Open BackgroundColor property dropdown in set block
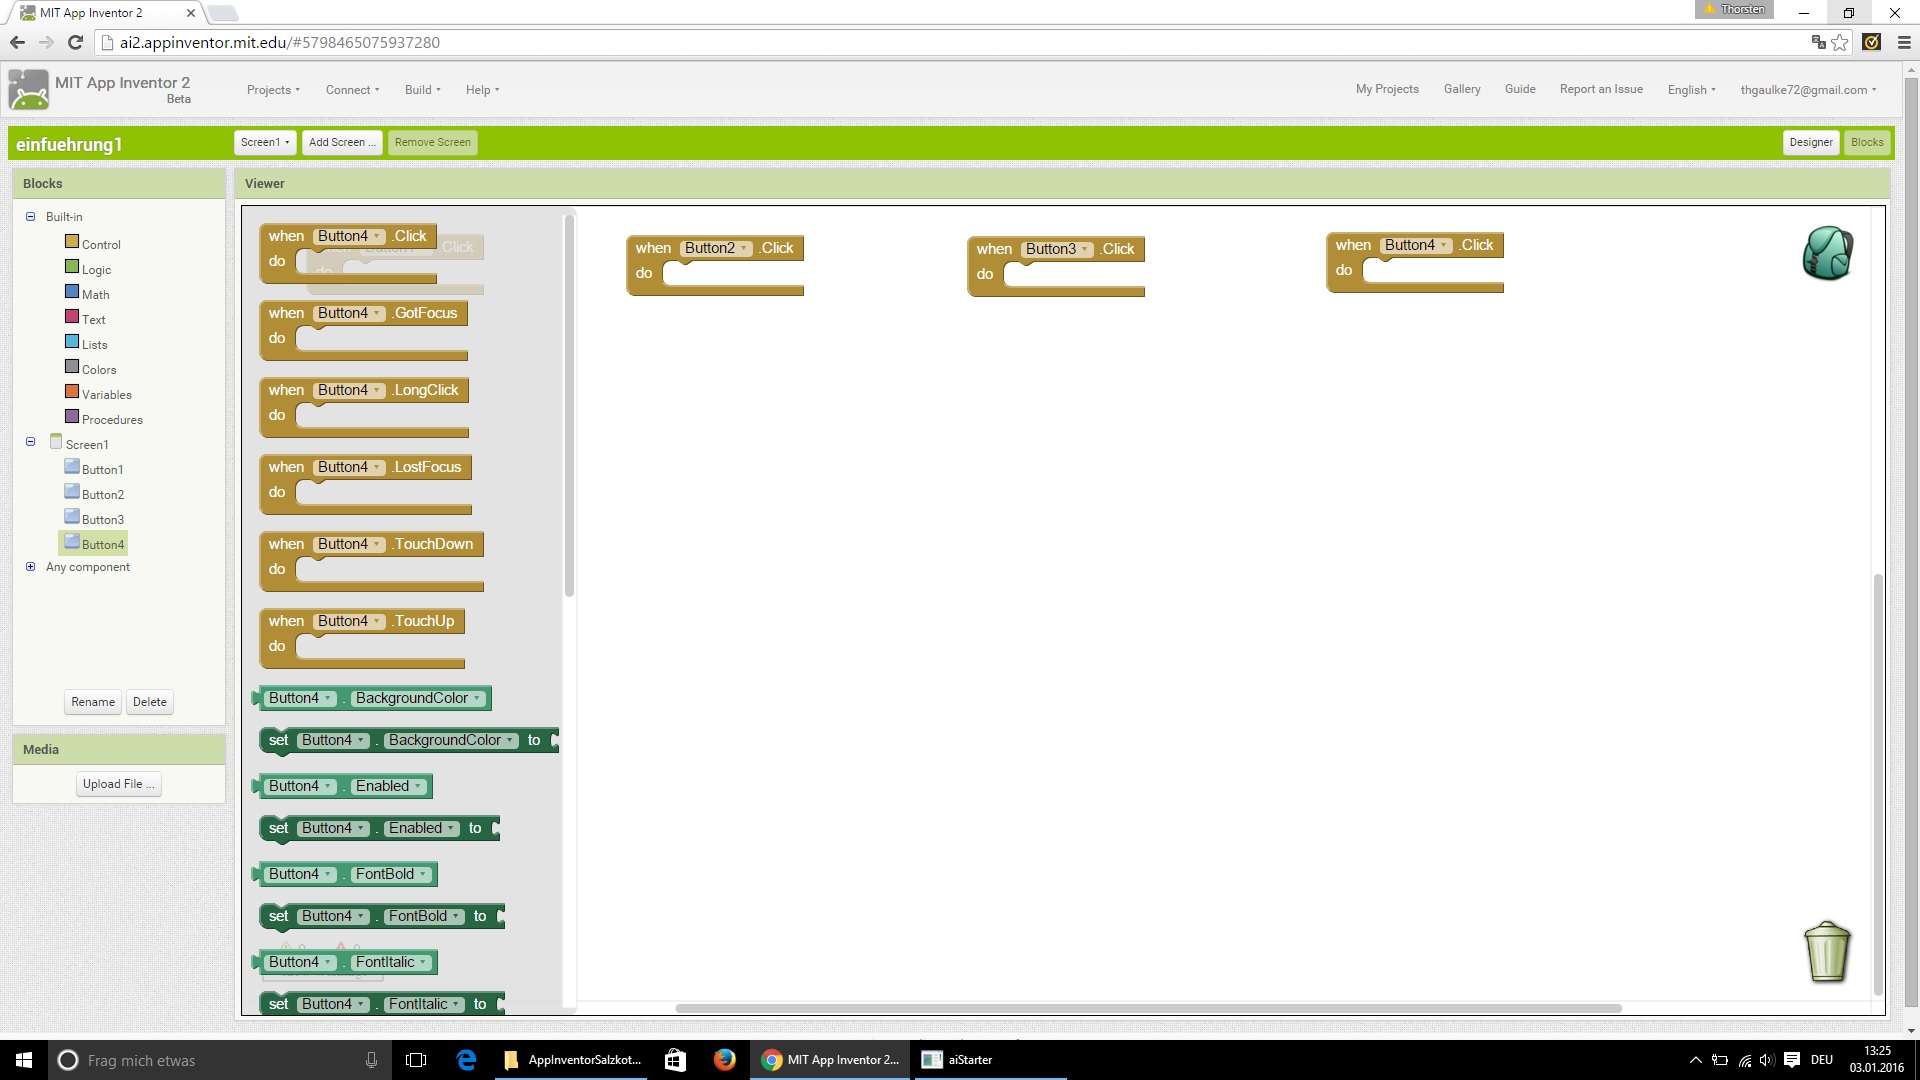The height and width of the screenshot is (1080, 1920). pyautogui.click(x=451, y=740)
